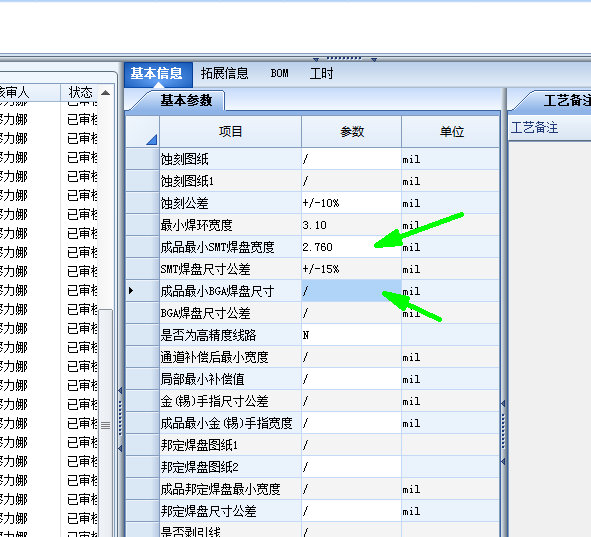
Task: Select the 邦定焊盘尺寸公差 row label
Action: point(208,511)
